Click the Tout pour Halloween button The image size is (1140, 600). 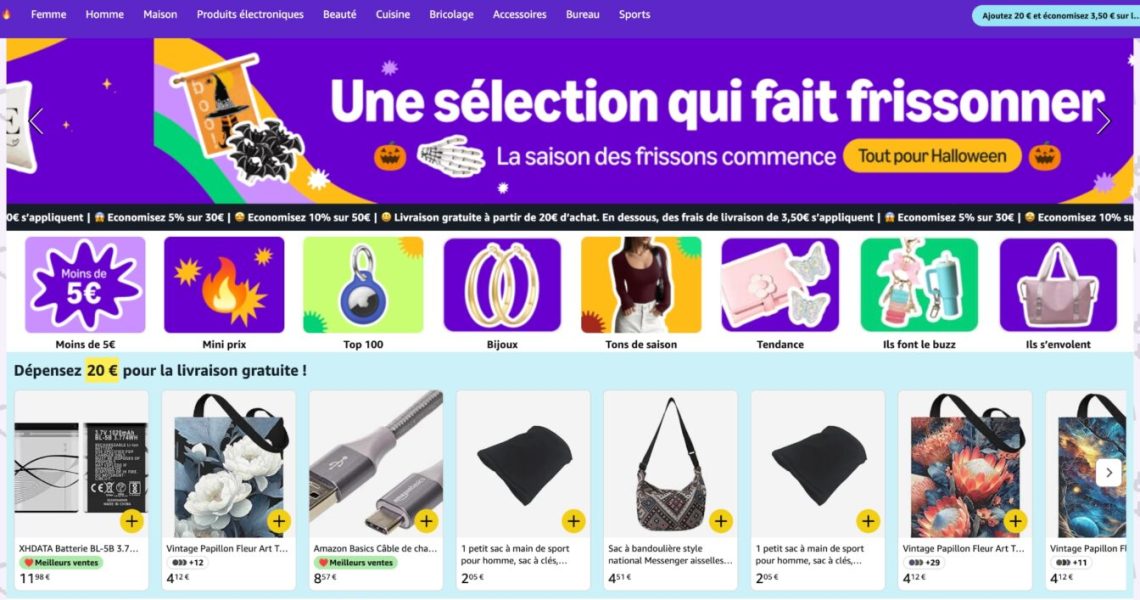click(932, 156)
